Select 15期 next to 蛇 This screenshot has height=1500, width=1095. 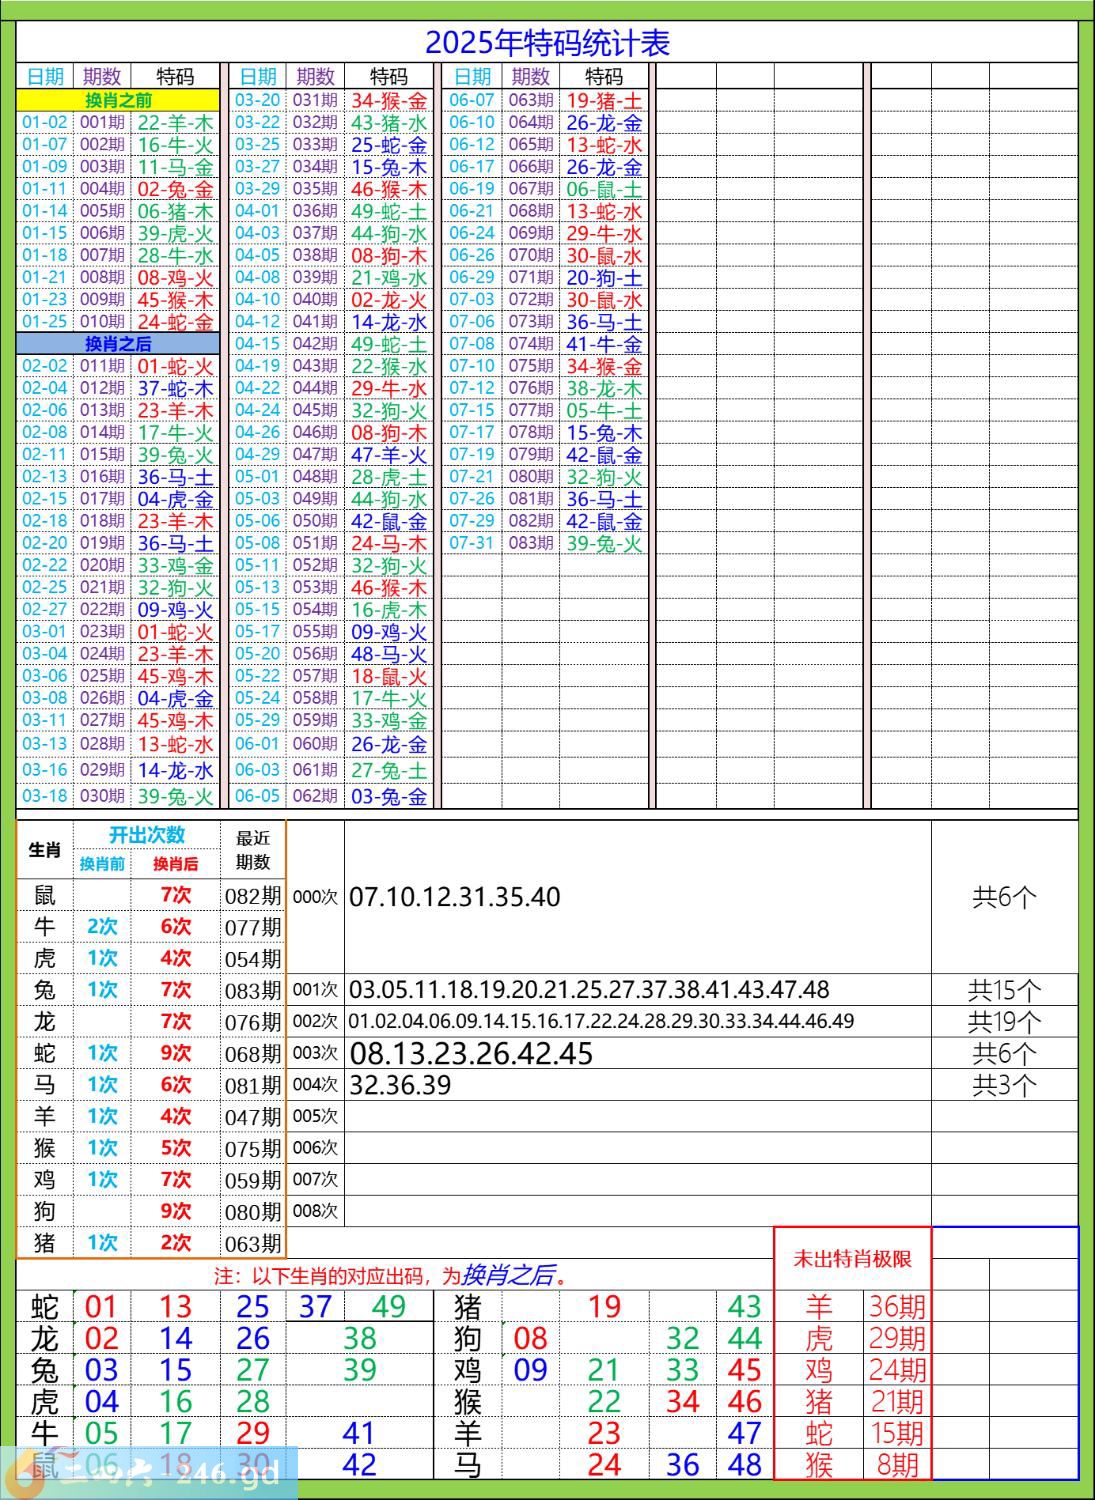tap(897, 1433)
